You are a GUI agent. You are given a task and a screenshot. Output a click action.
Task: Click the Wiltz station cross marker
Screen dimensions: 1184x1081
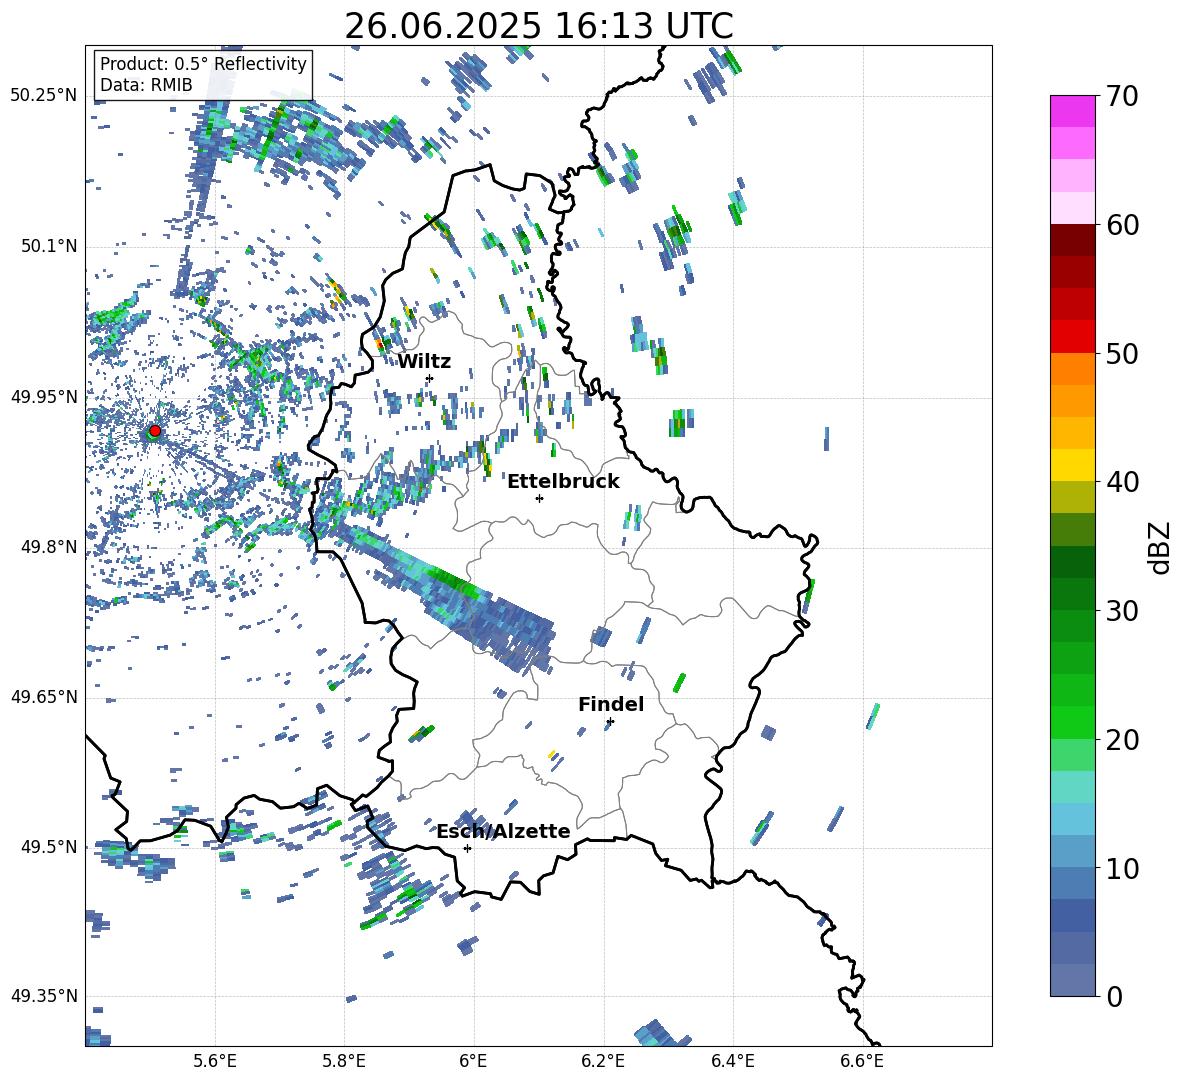click(x=430, y=378)
